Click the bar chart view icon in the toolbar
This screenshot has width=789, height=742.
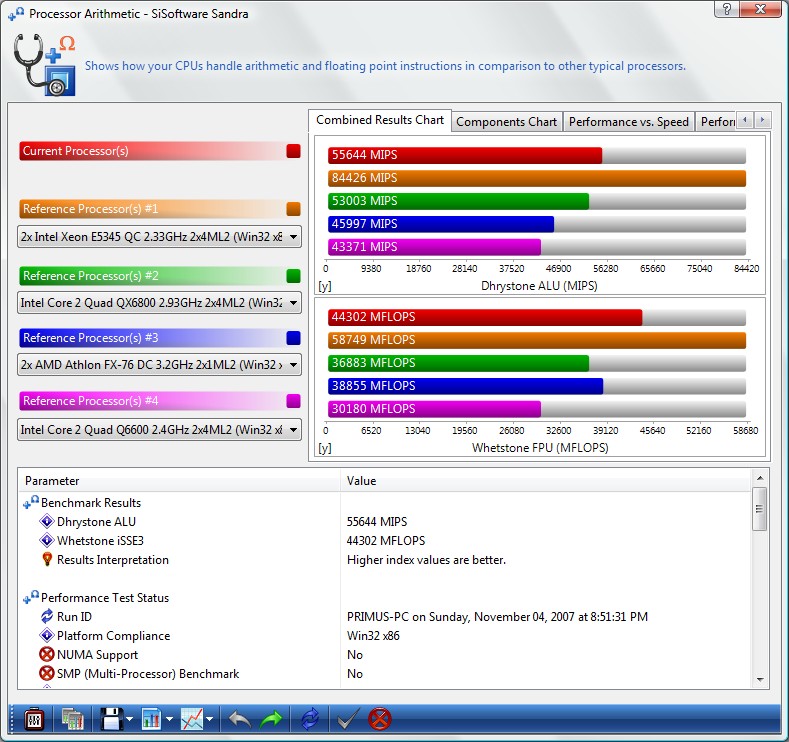(151, 719)
